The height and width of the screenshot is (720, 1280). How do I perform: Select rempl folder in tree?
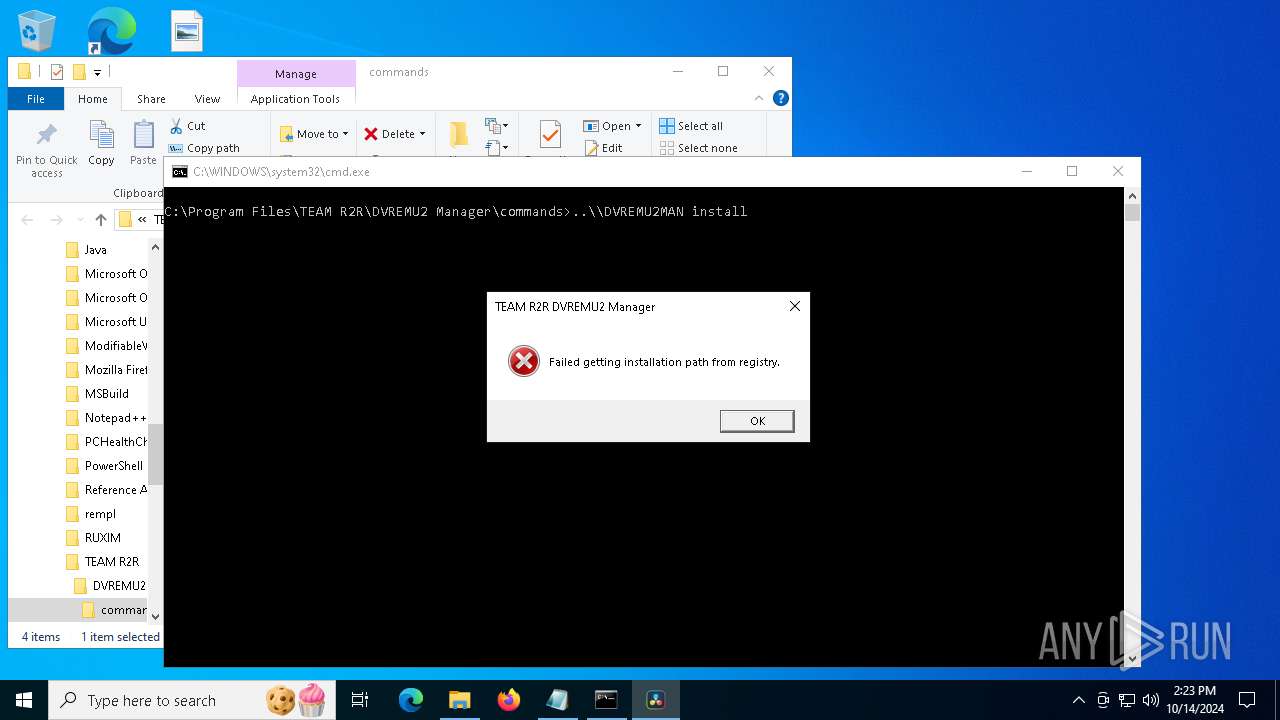[x=90, y=514]
